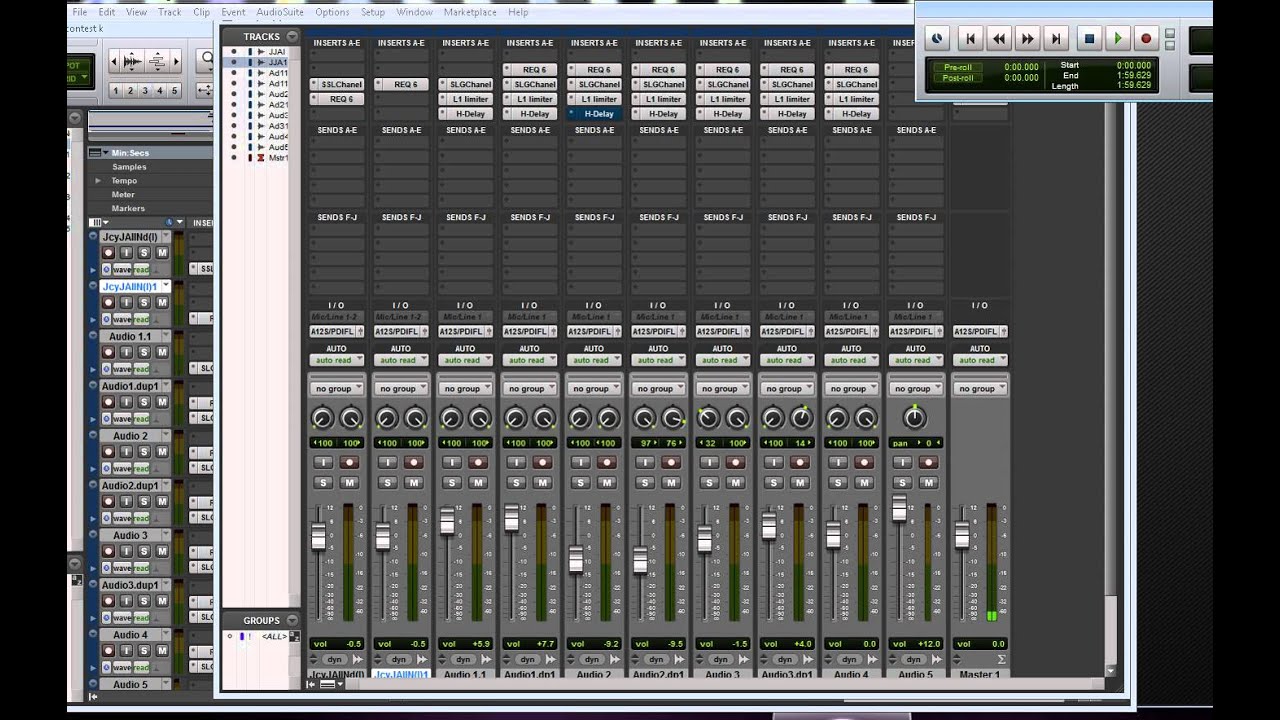Mute the Audio 5 mixer channel
This screenshot has height=720, width=1280.
[929, 483]
